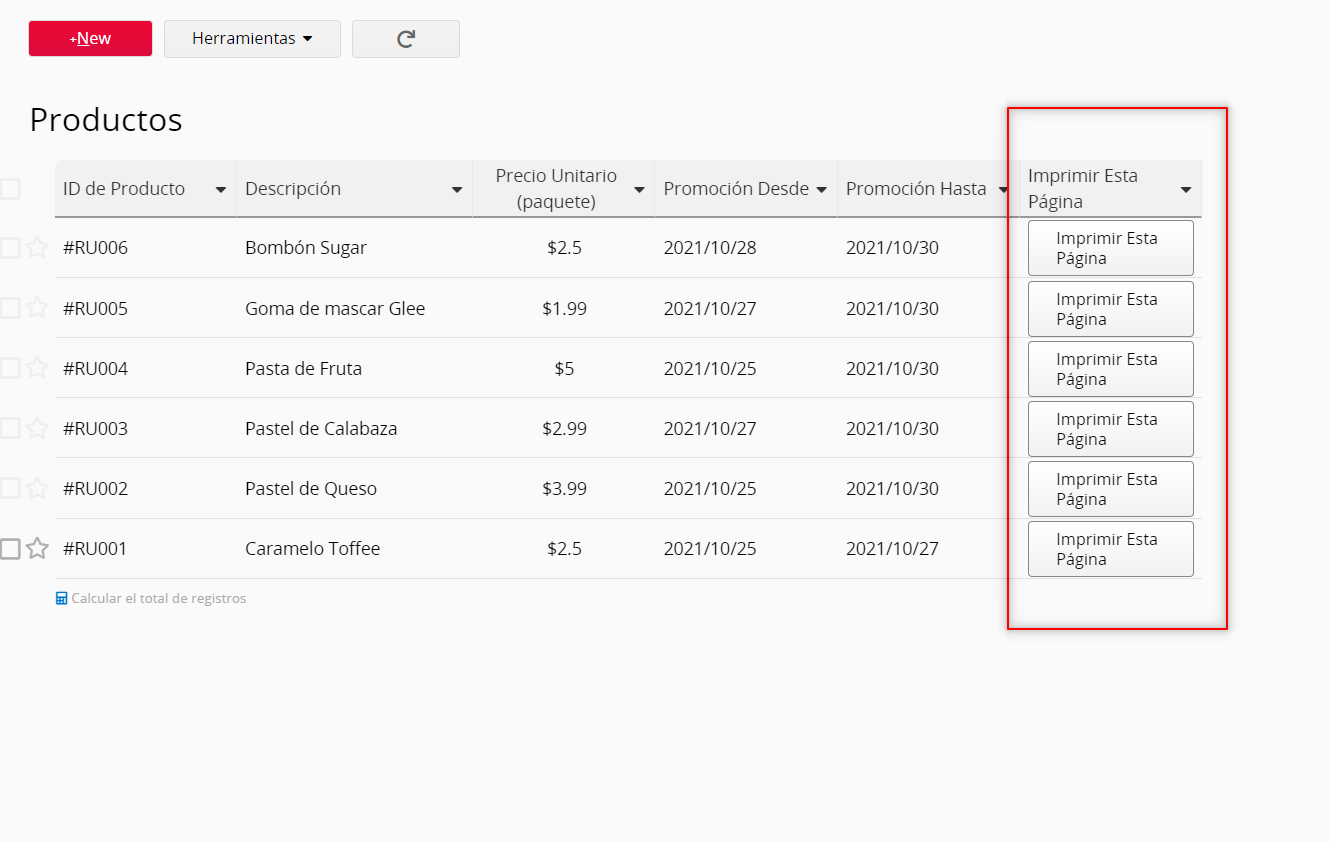The image size is (1329, 842).
Task: Expand the ID de Producto column arrow
Action: pyautogui.click(x=221, y=189)
